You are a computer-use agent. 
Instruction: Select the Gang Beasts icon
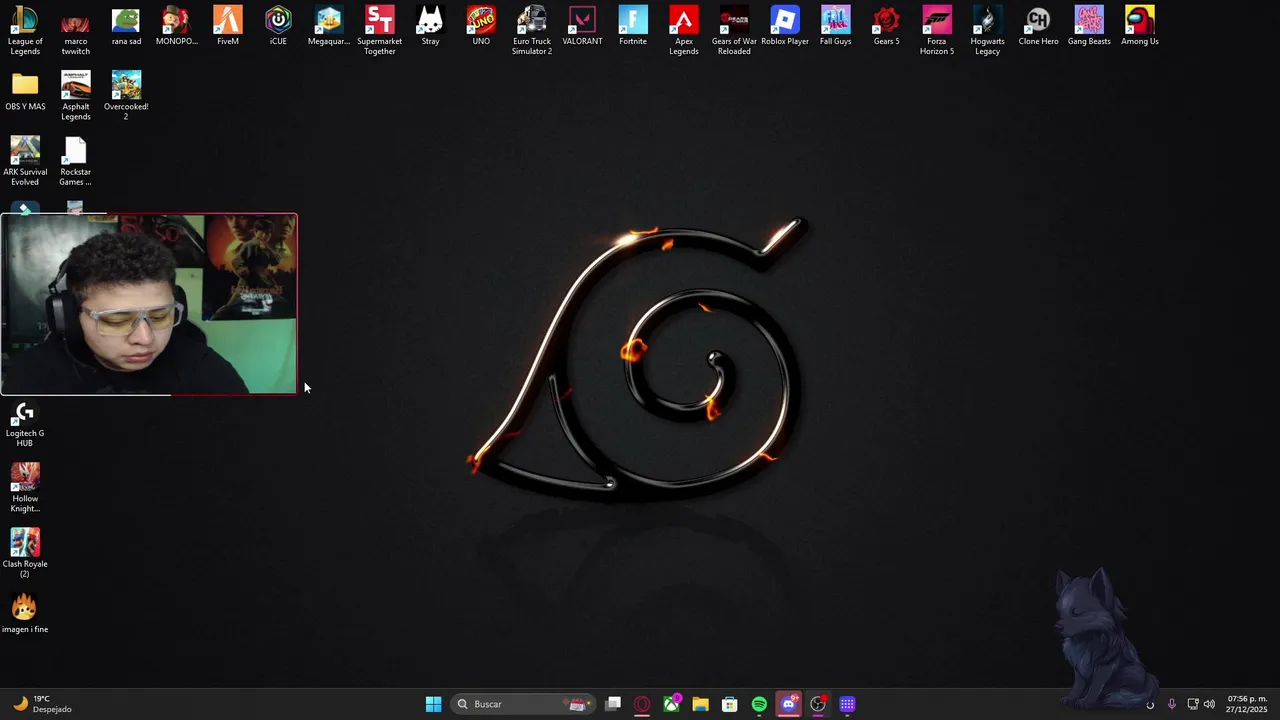click(1089, 26)
